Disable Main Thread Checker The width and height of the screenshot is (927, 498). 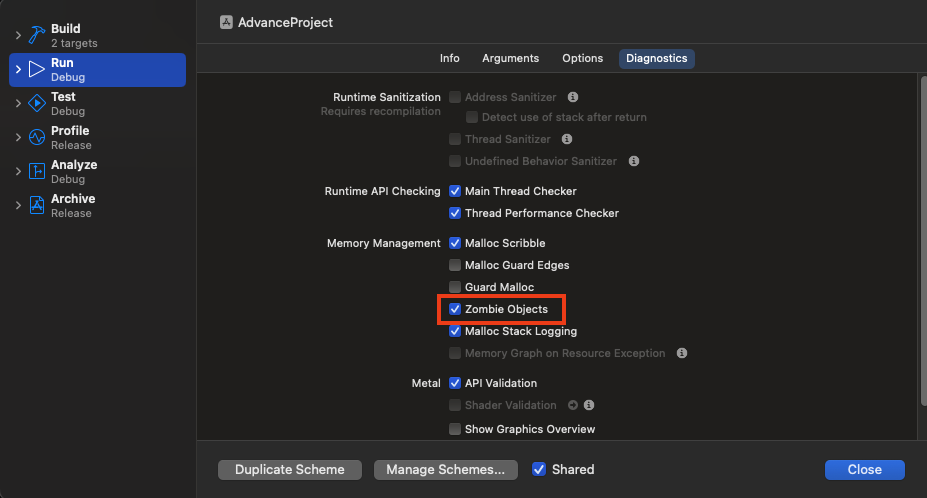pos(455,191)
